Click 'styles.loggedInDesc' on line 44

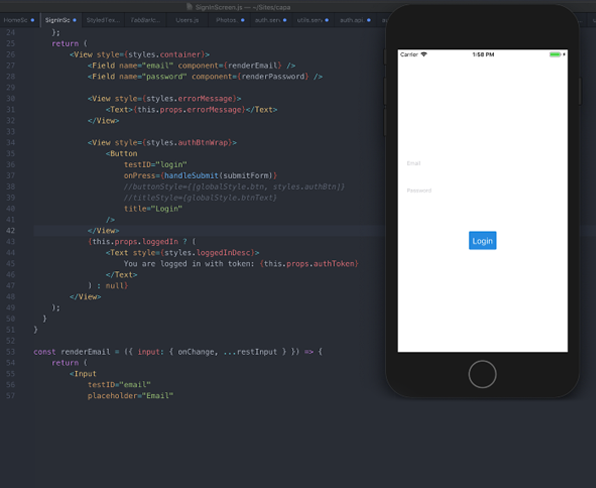pyautogui.click(x=208, y=253)
